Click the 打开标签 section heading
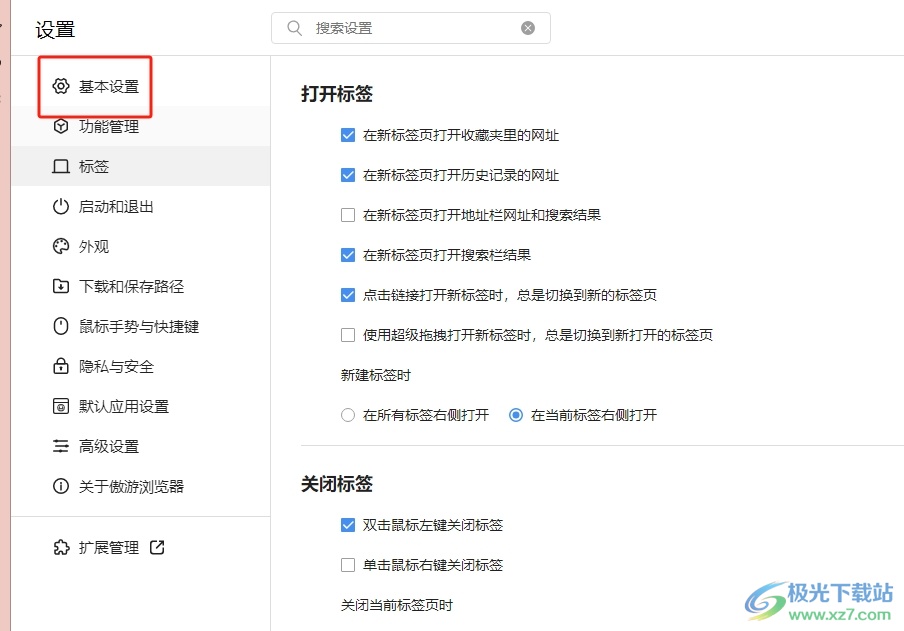The image size is (904, 631). pyautogui.click(x=337, y=93)
